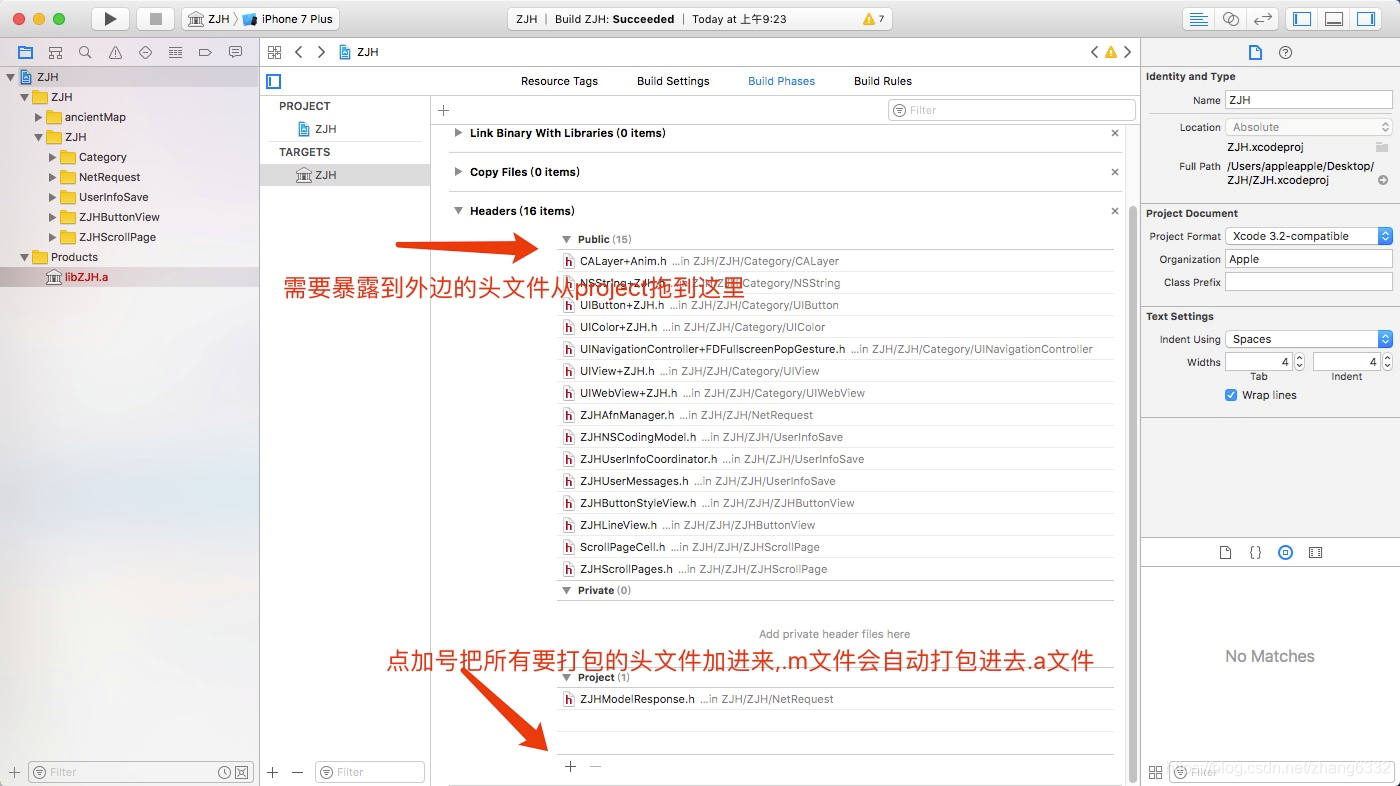1400x786 pixels.
Task: Select ZJH target under TARGETS
Action: (345, 175)
